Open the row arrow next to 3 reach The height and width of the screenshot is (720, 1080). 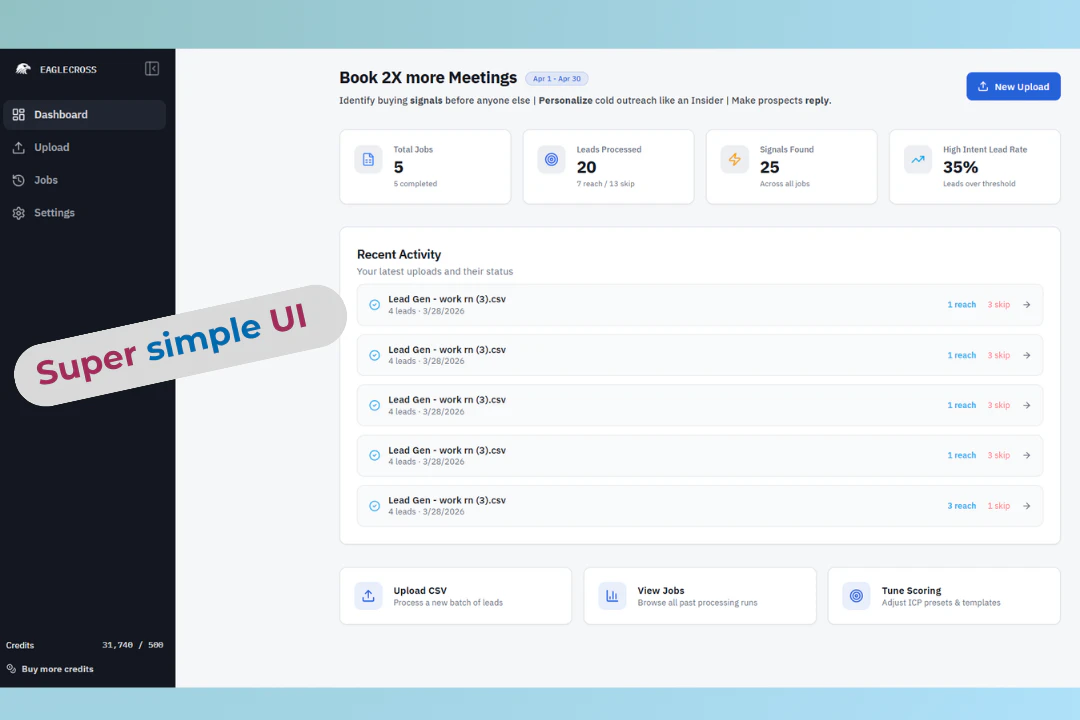[x=1026, y=506]
